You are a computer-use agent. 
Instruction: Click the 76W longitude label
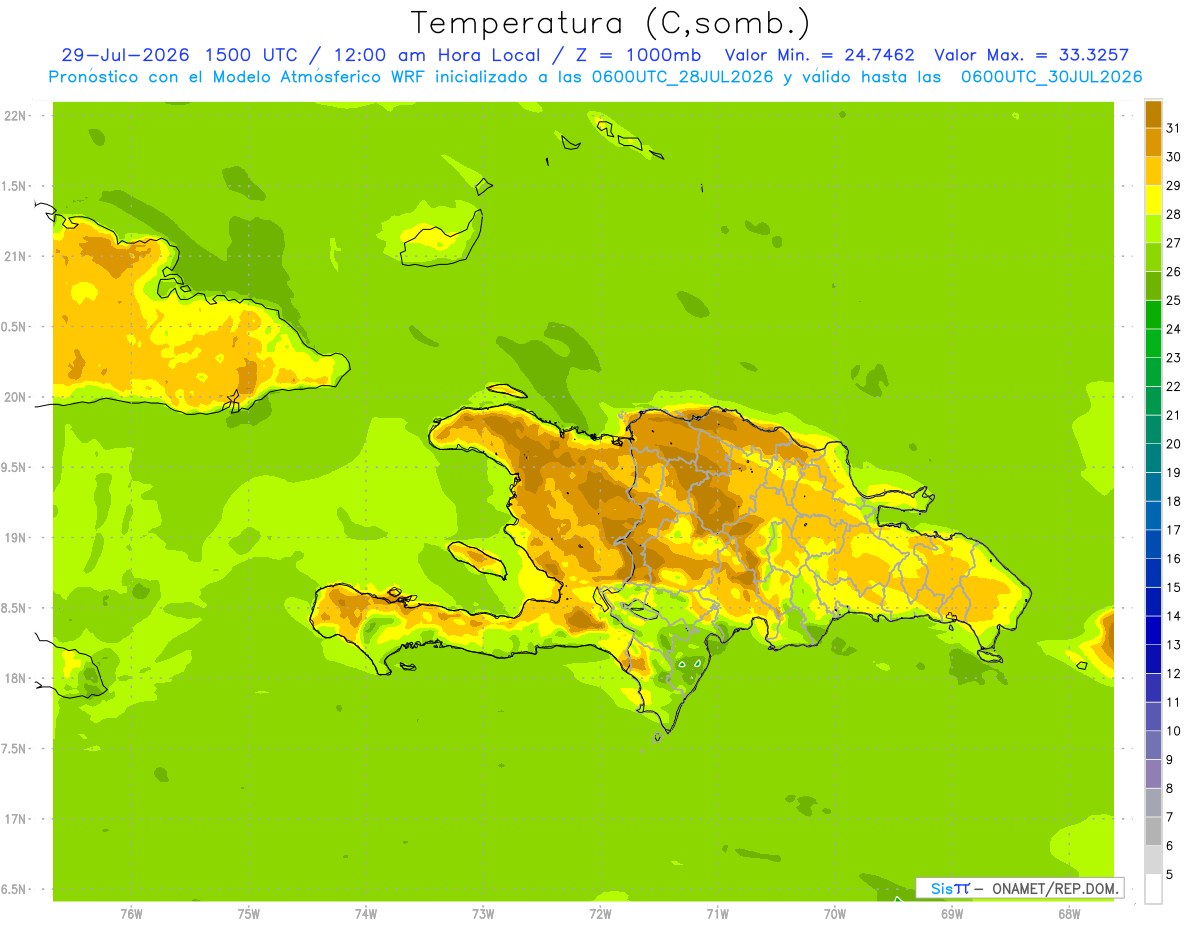pos(131,914)
